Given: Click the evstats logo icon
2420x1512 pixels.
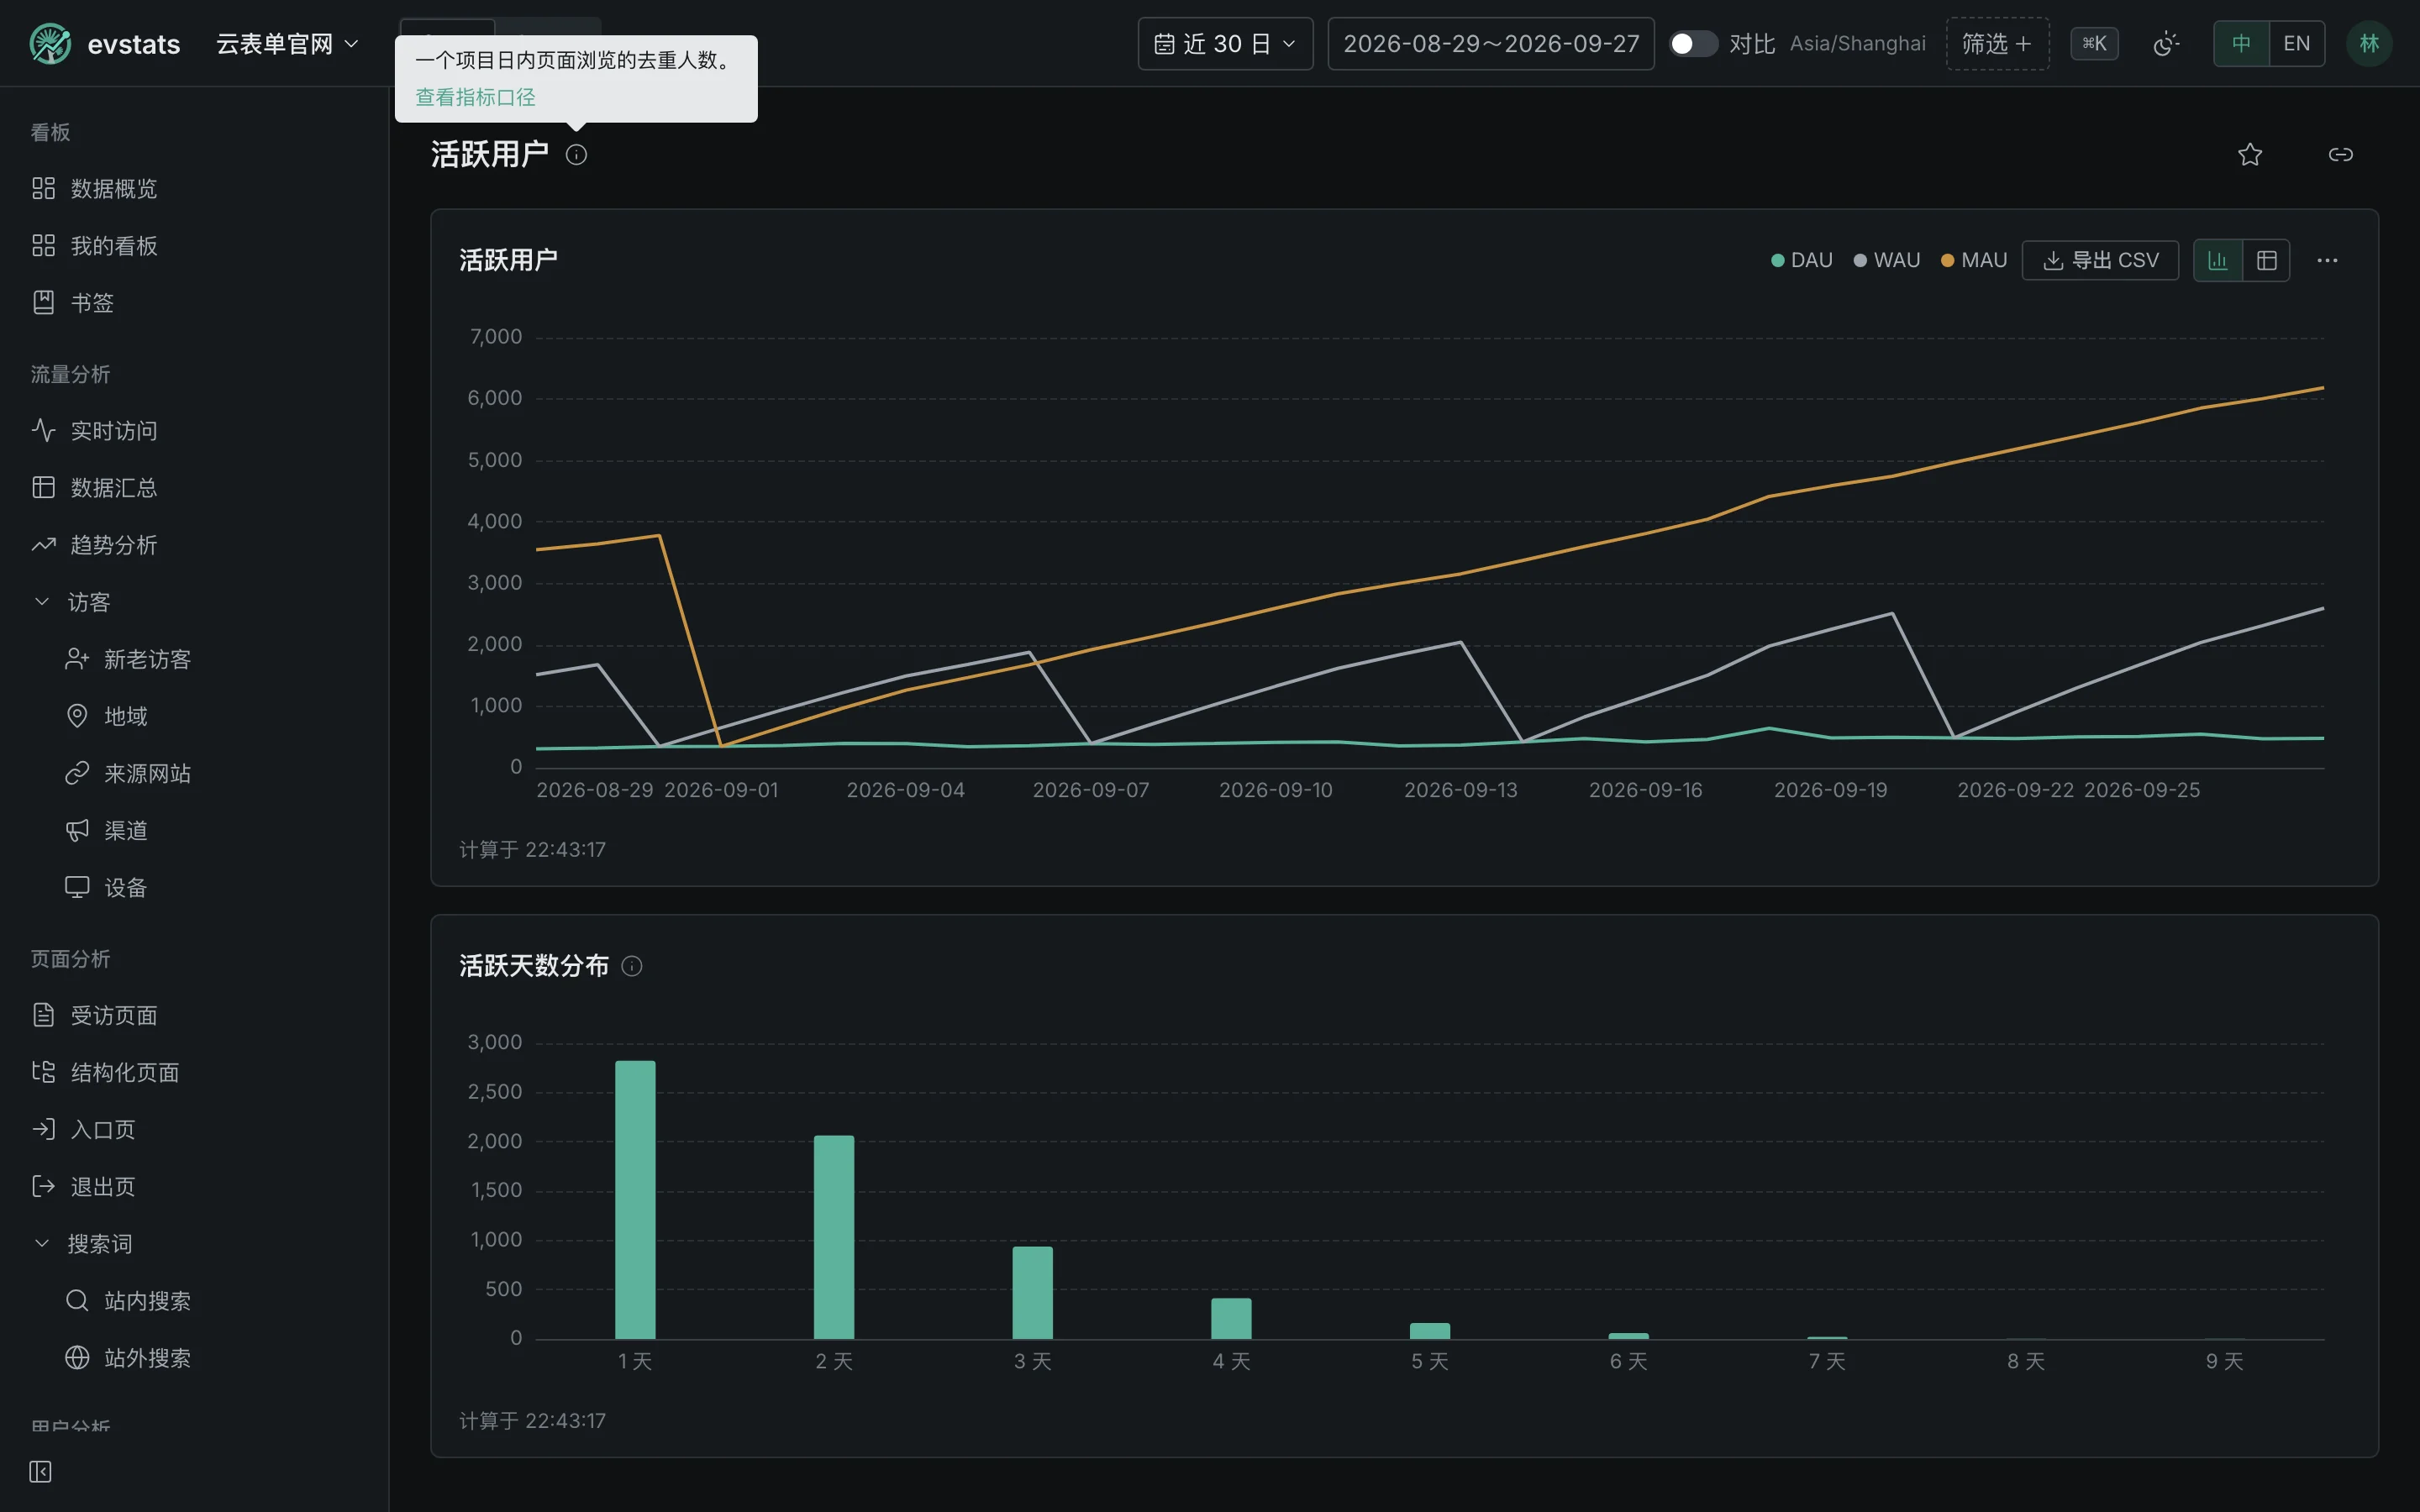Looking at the screenshot, I should coord(50,44).
